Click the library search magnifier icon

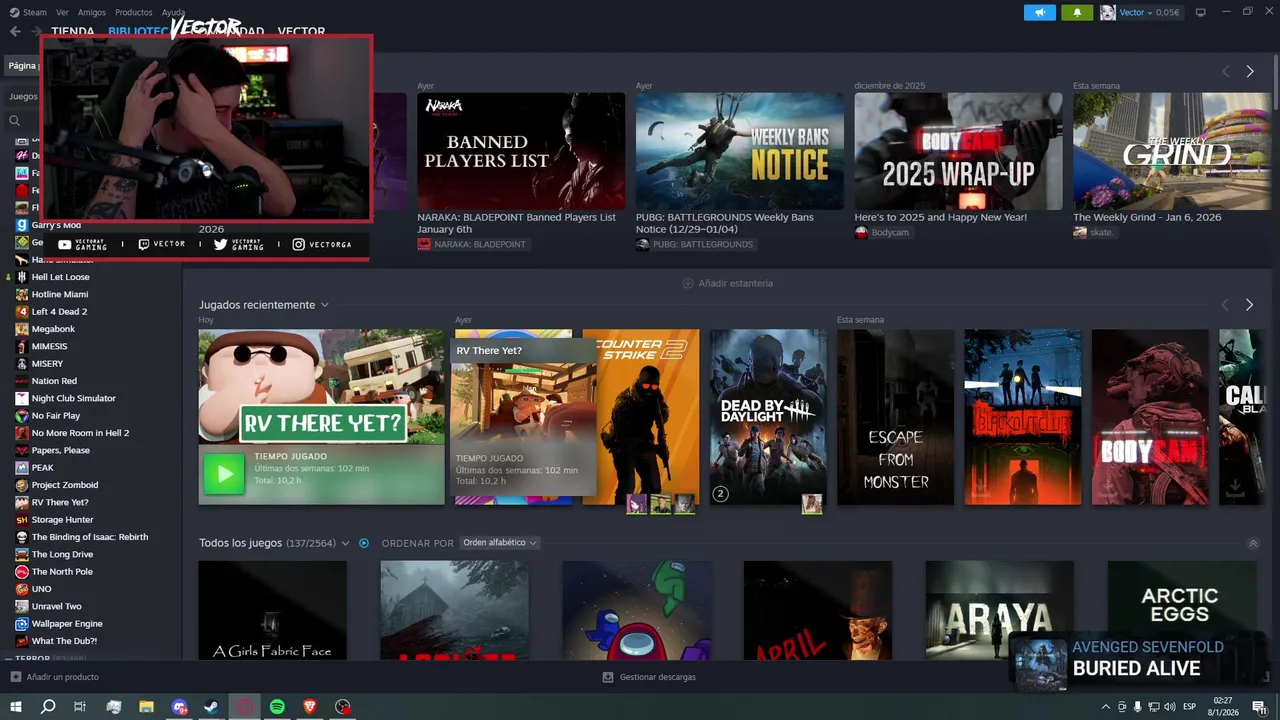coord(15,120)
